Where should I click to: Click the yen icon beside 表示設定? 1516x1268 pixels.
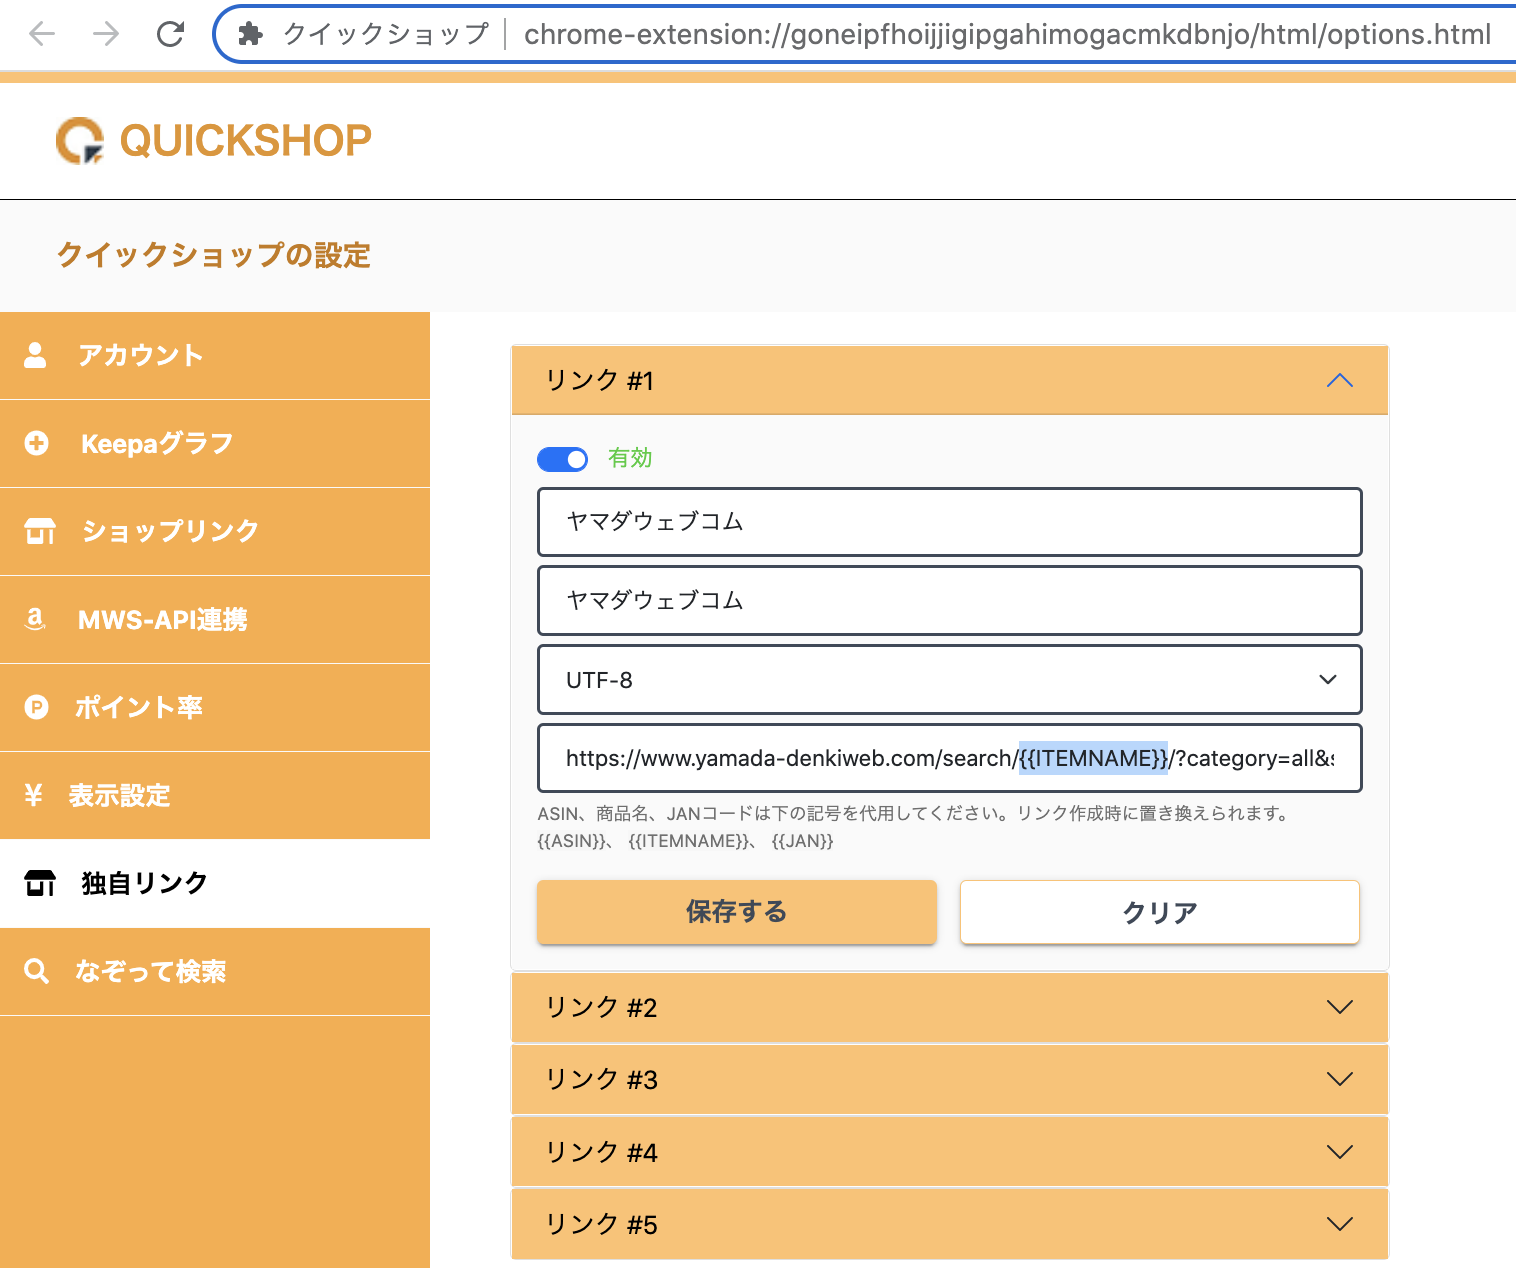coord(33,795)
